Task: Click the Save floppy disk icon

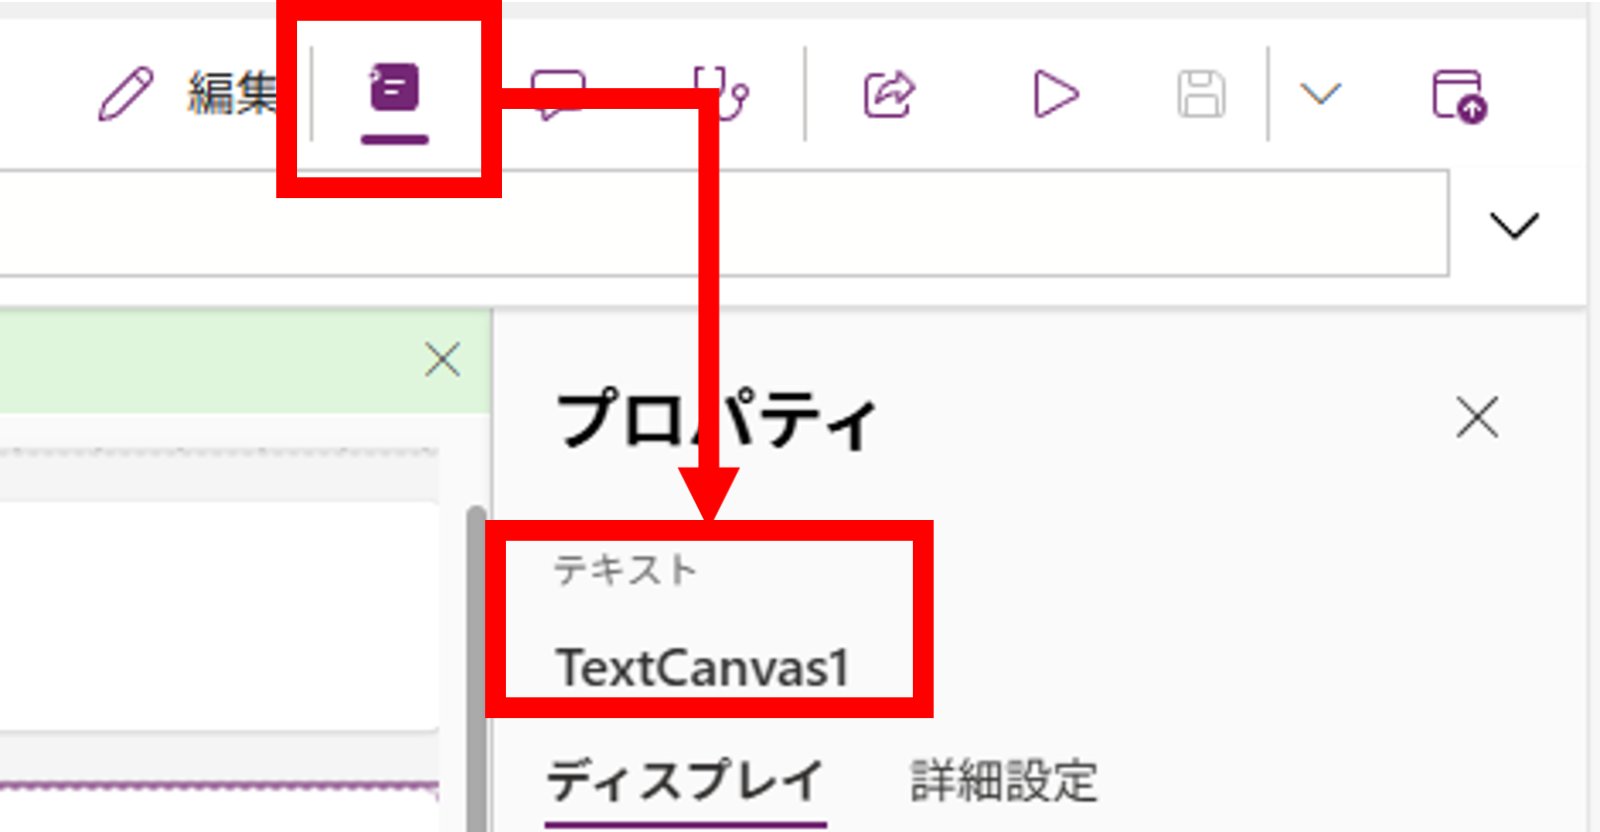Action: click(1201, 94)
